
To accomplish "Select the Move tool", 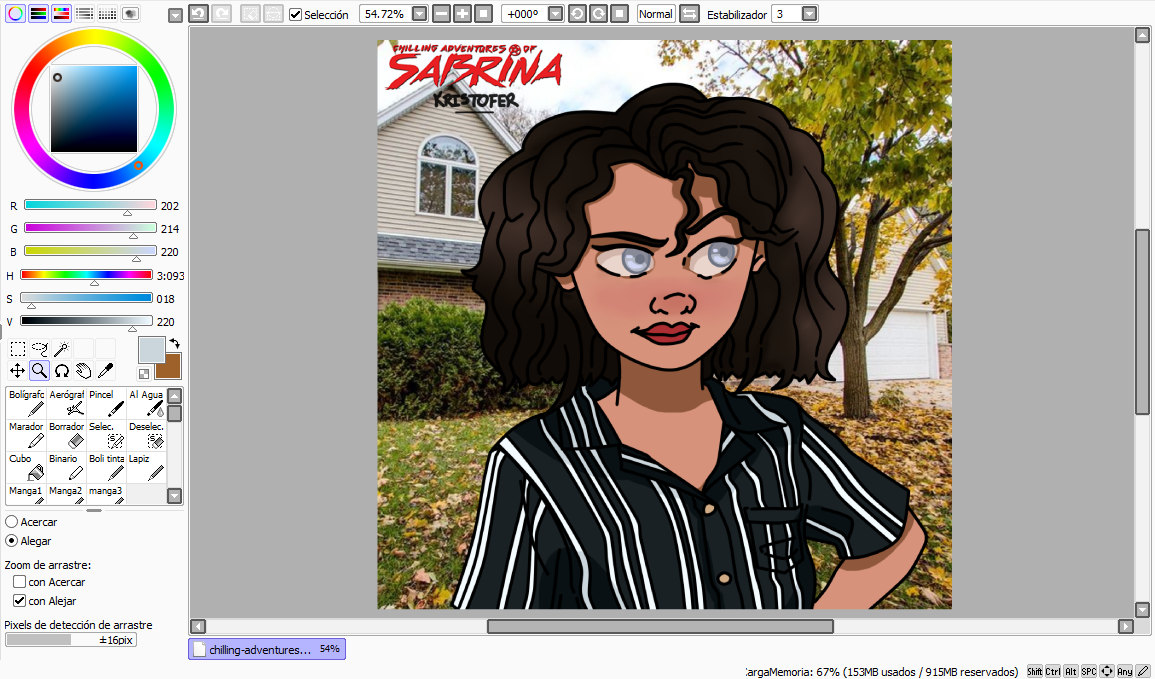I will click(18, 370).
